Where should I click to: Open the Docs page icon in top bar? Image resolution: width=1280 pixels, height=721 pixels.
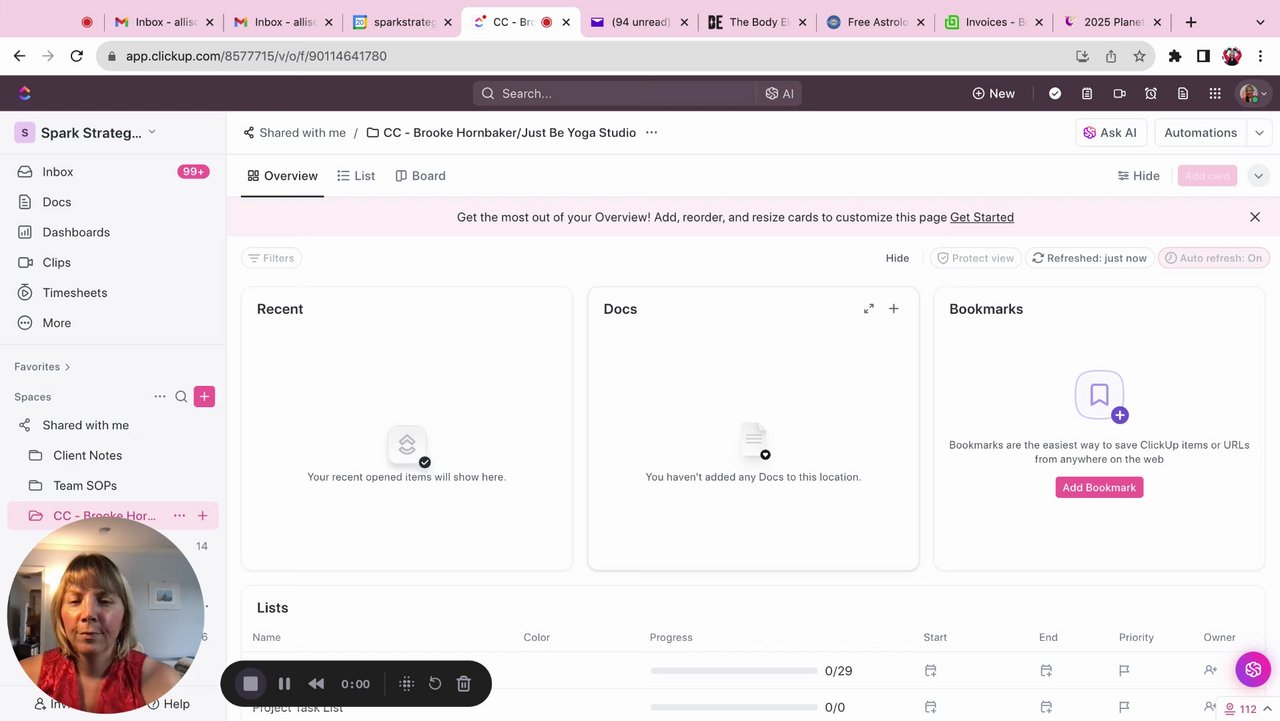click(x=1183, y=93)
